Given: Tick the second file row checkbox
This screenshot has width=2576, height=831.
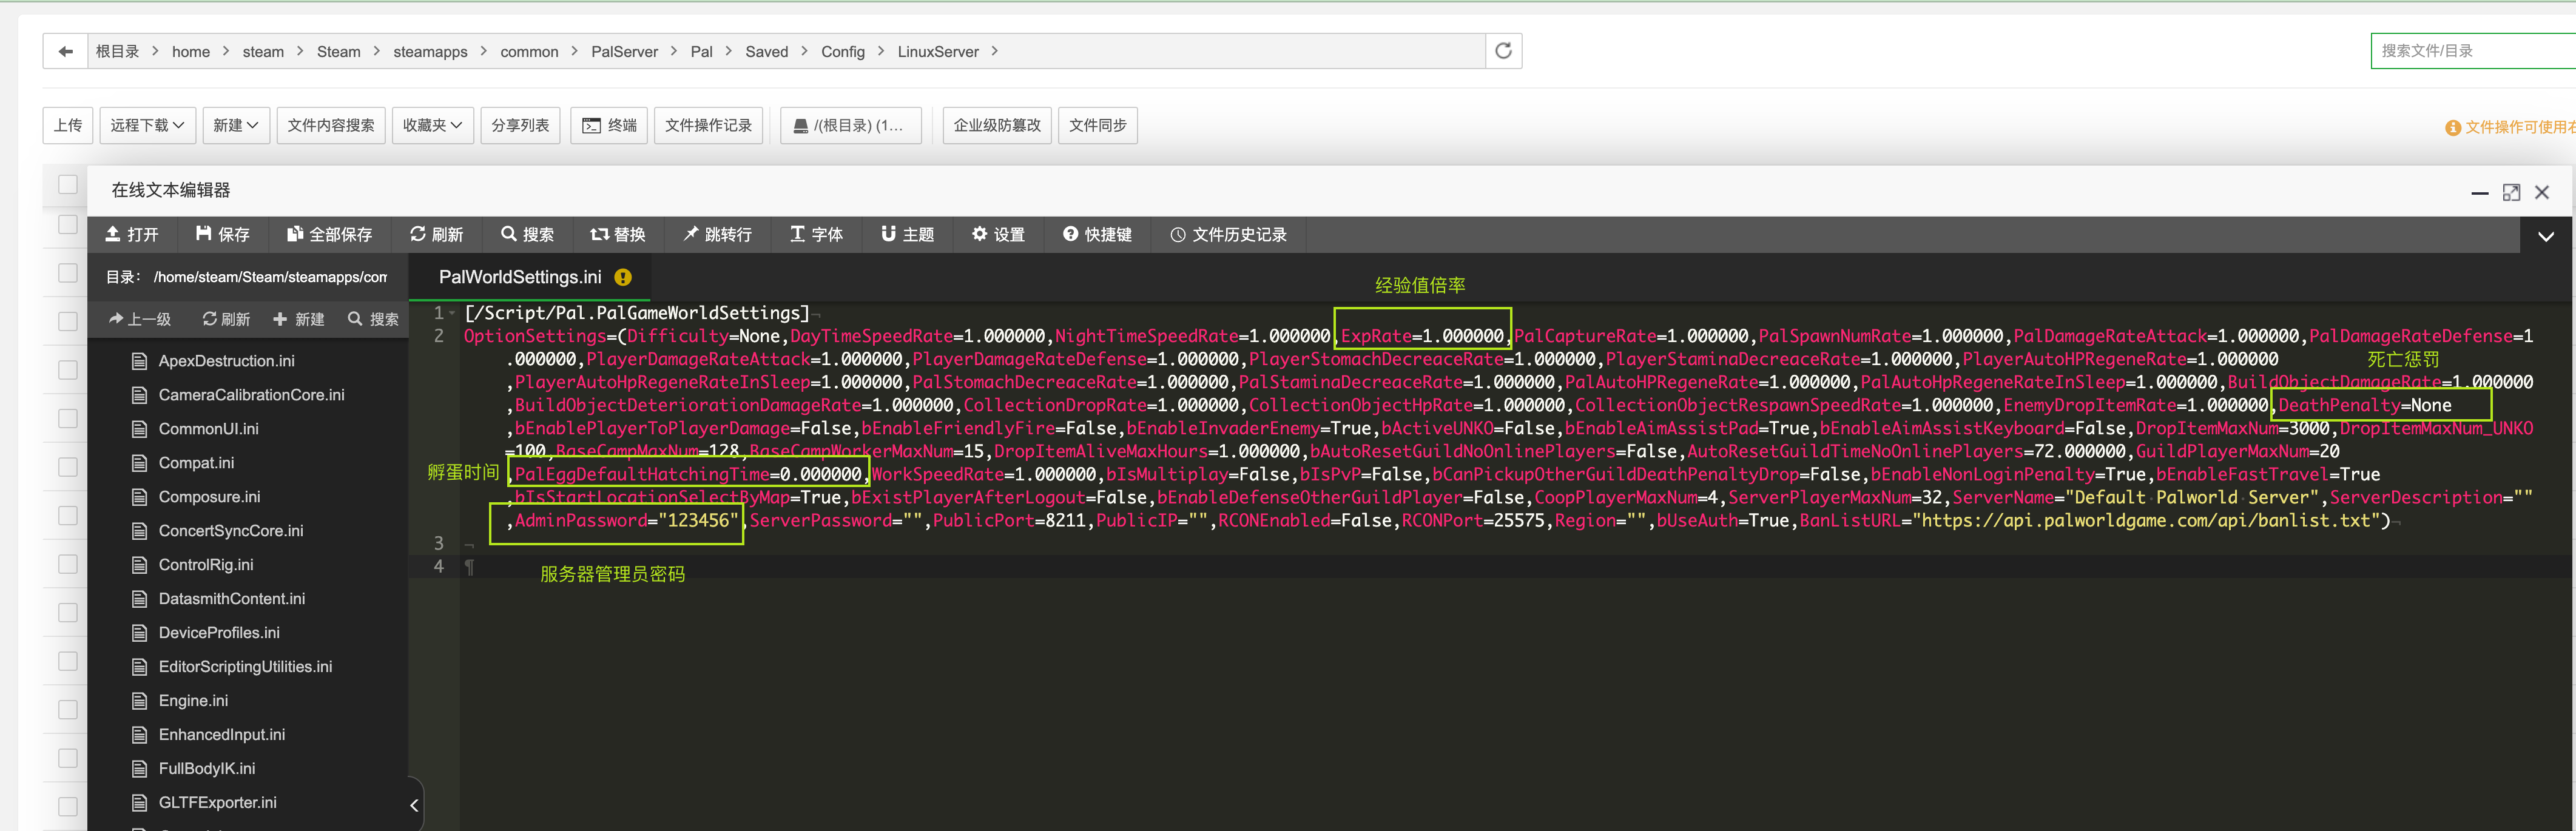Looking at the screenshot, I should 68,273.
